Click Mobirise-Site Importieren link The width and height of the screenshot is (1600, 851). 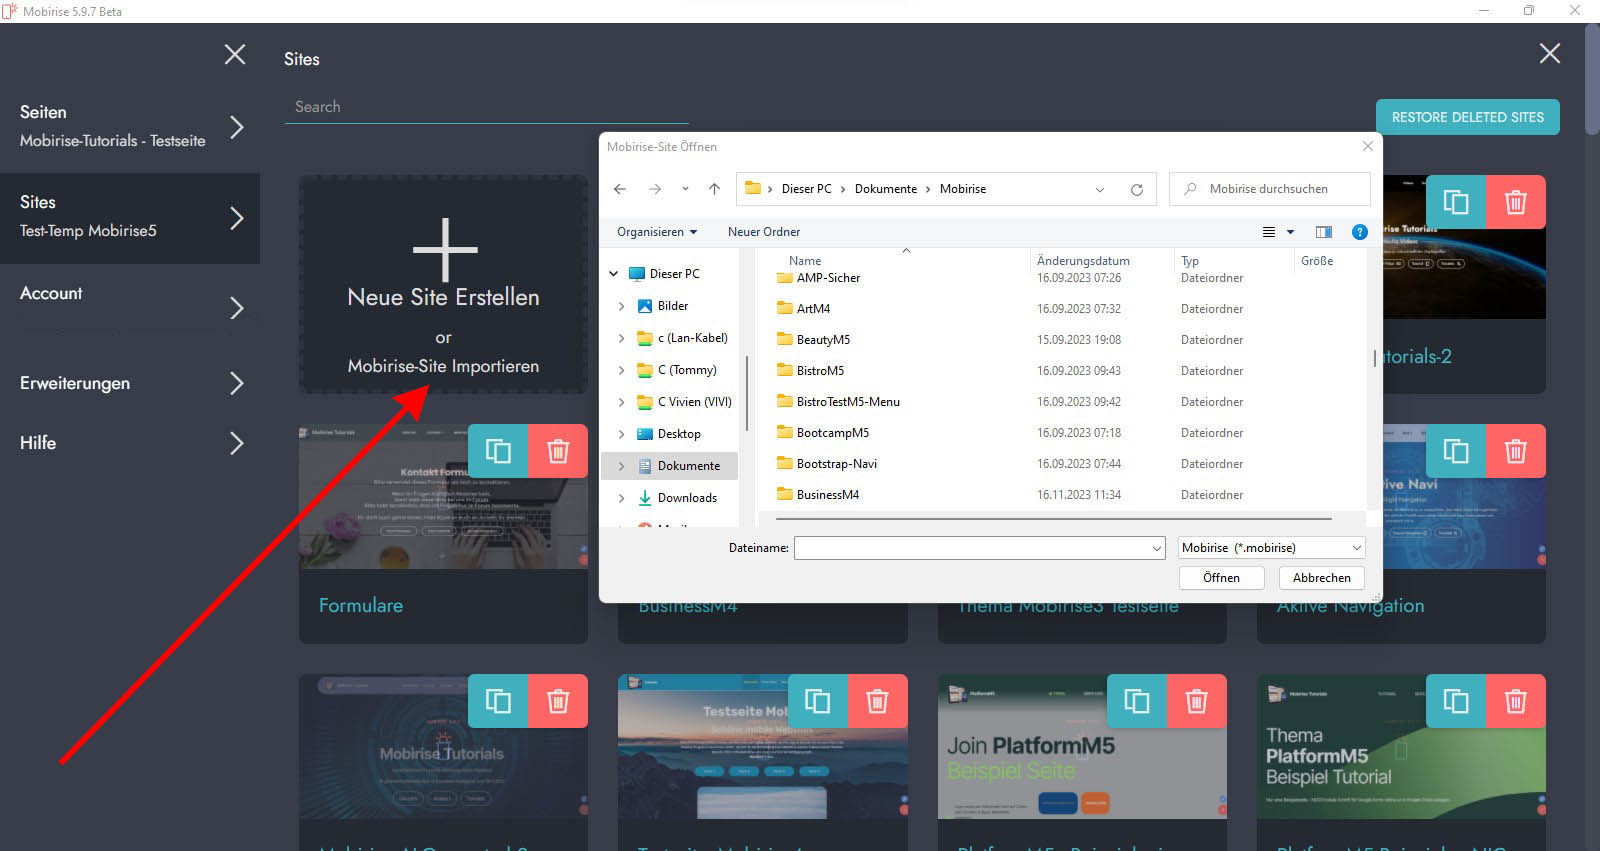443,366
